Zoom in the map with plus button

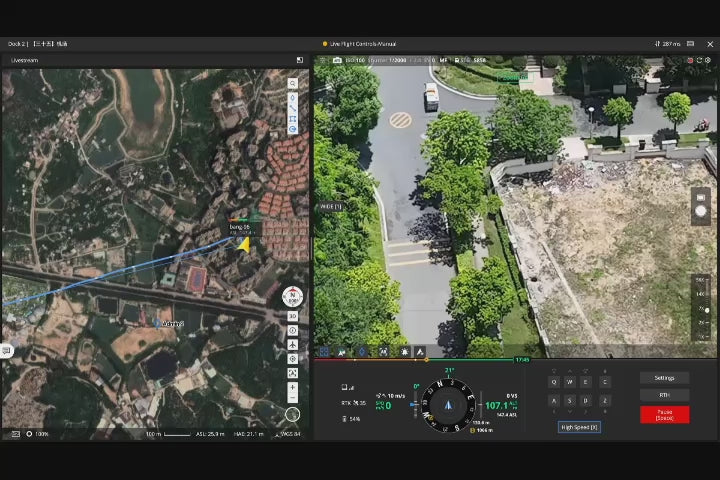293,386
